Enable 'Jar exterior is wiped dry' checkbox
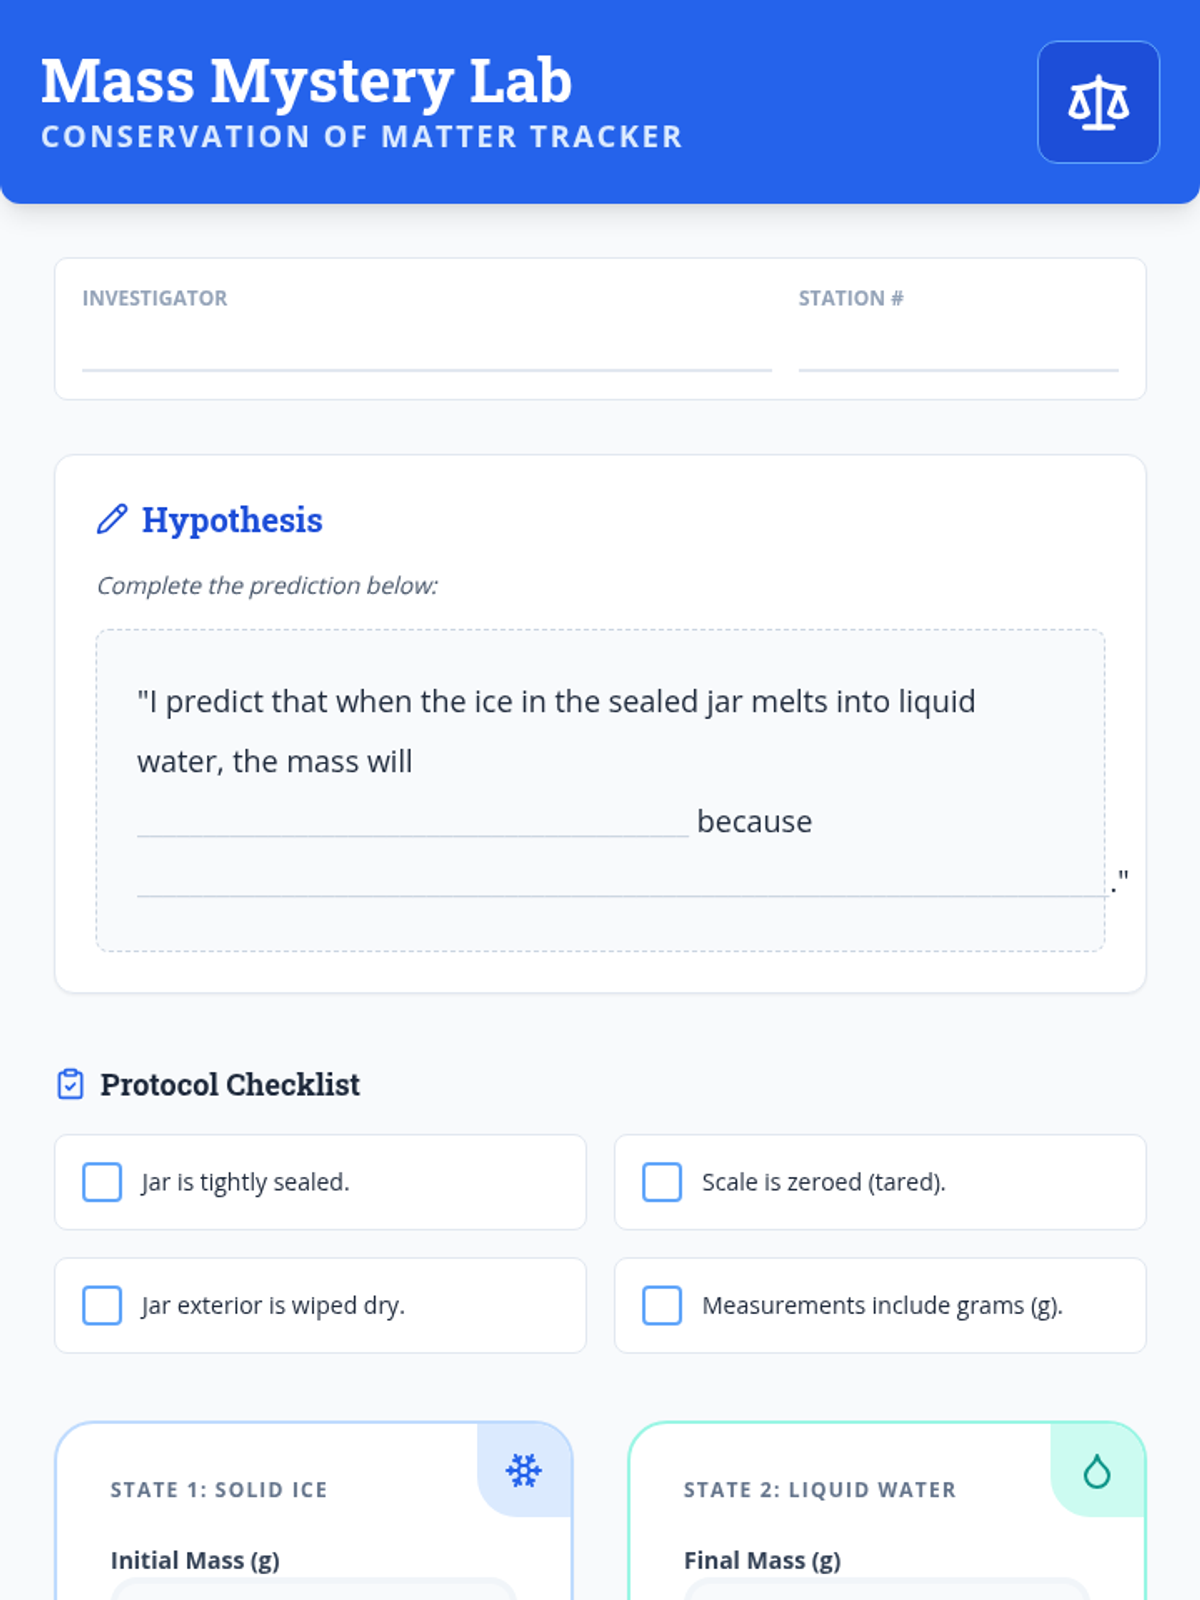 click(x=102, y=1305)
